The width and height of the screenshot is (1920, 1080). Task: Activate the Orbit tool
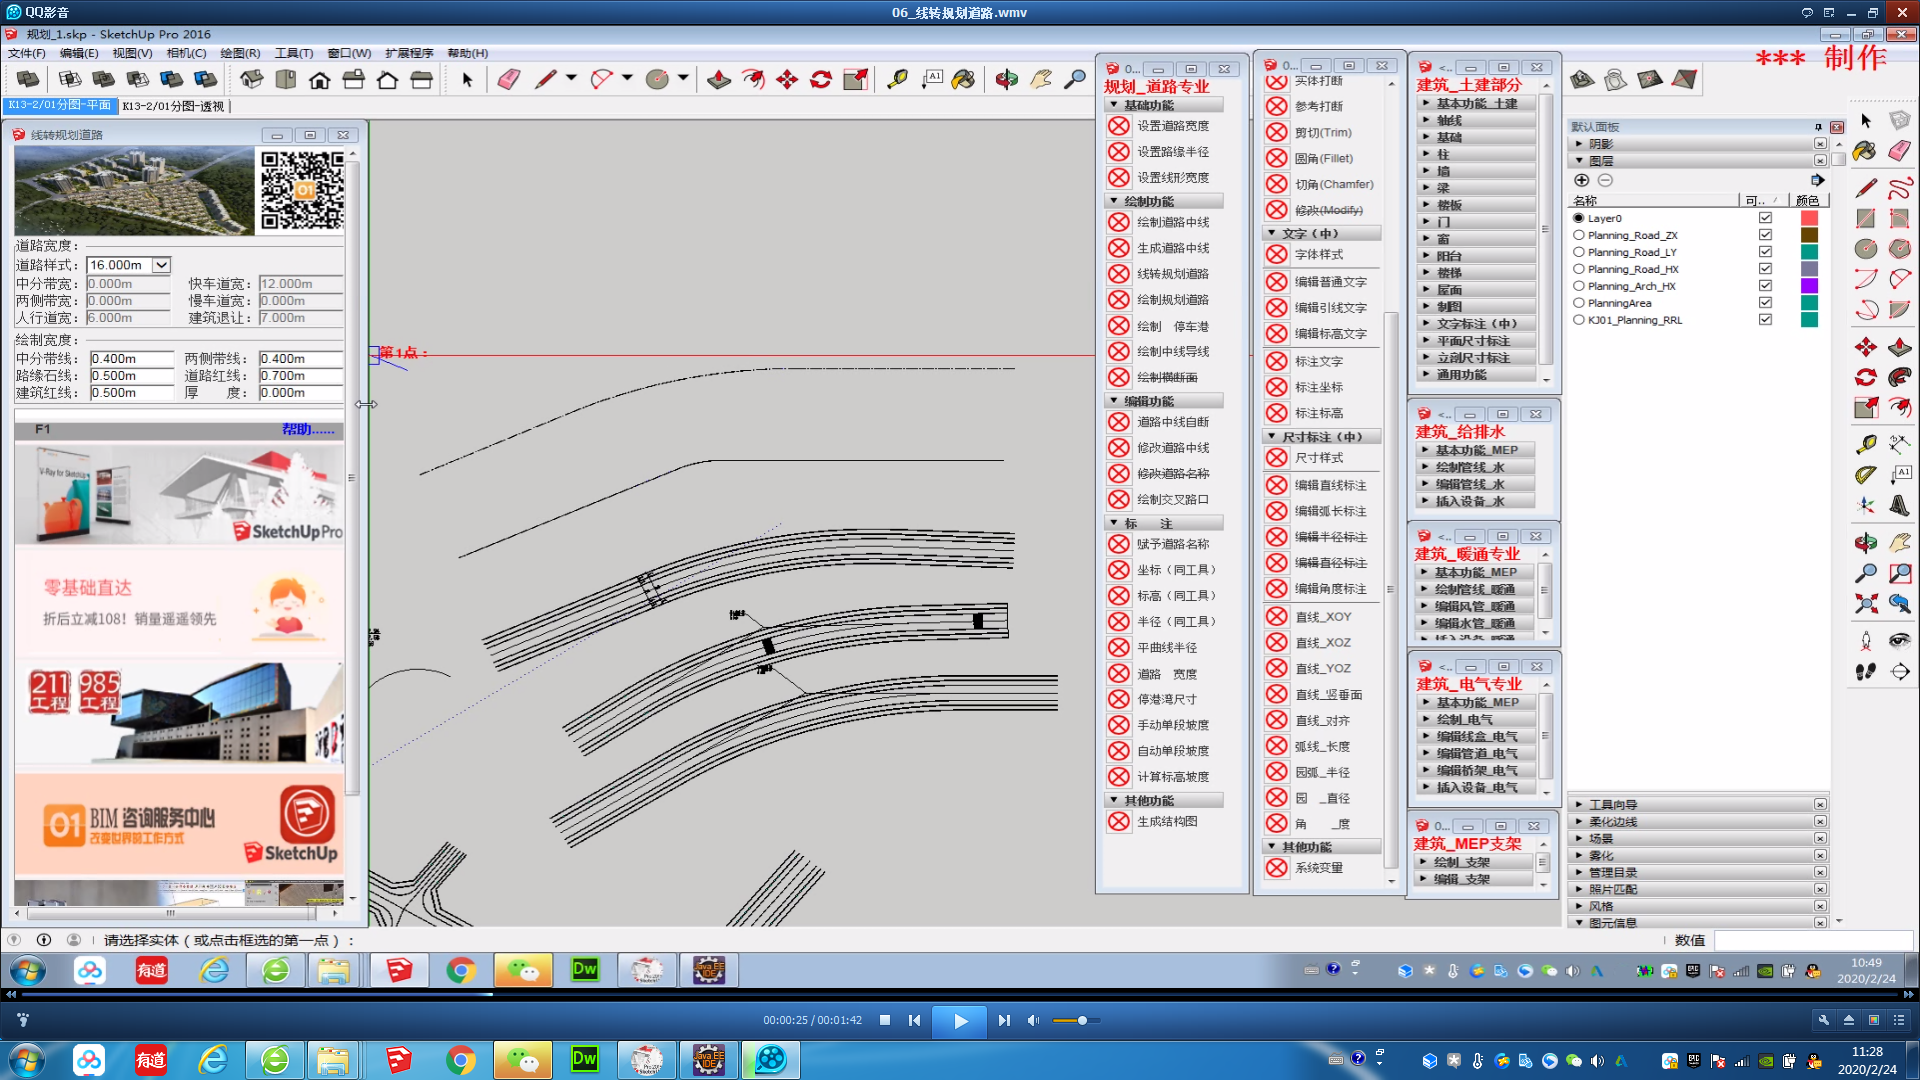[1007, 80]
